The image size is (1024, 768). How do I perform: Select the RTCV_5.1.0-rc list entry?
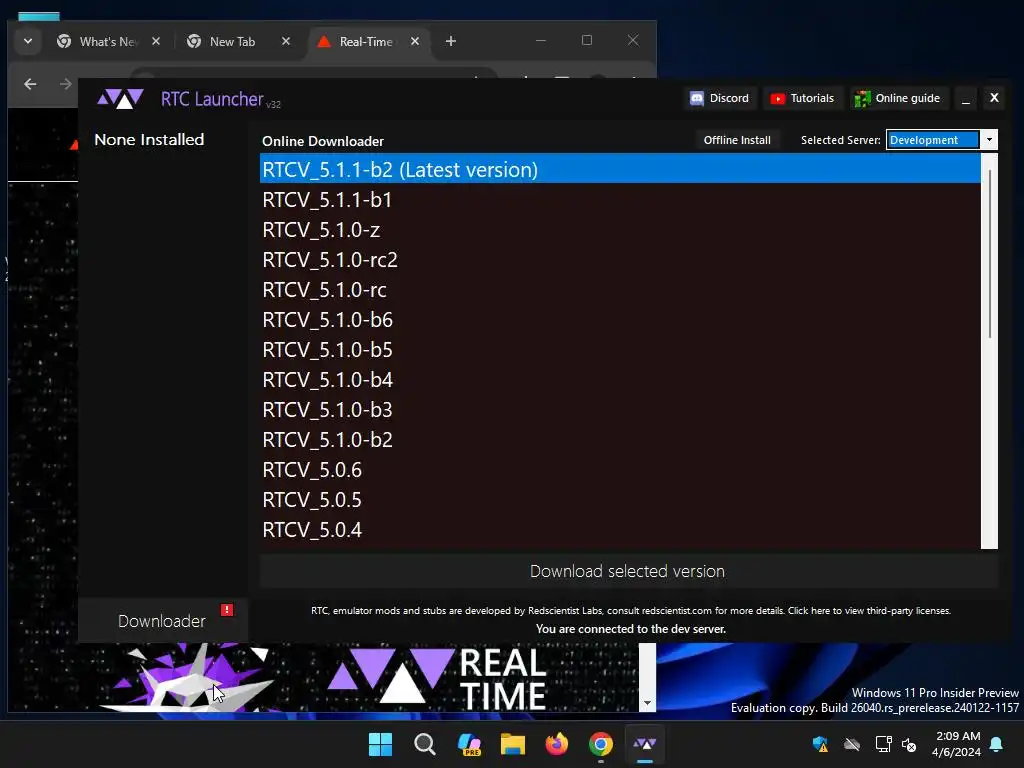pyautogui.click(x=620, y=289)
